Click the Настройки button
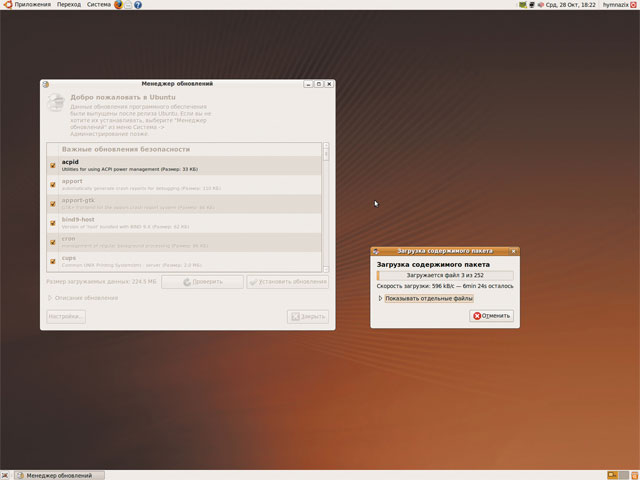 click(66, 316)
